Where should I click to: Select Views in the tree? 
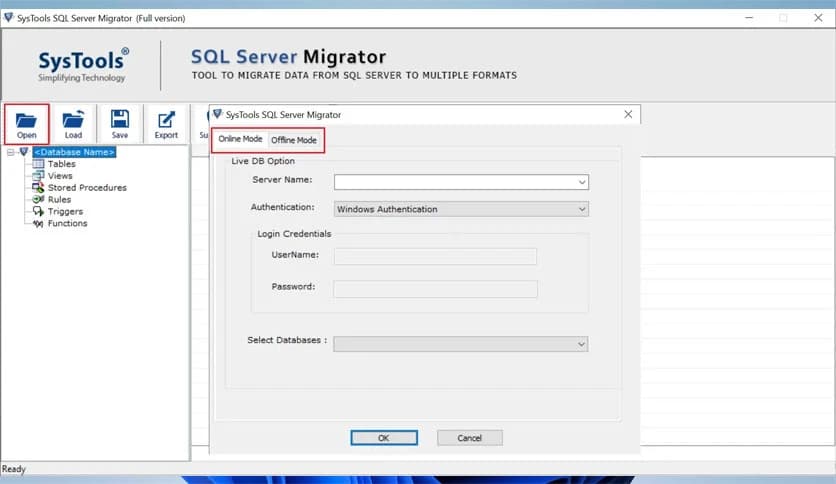point(60,175)
